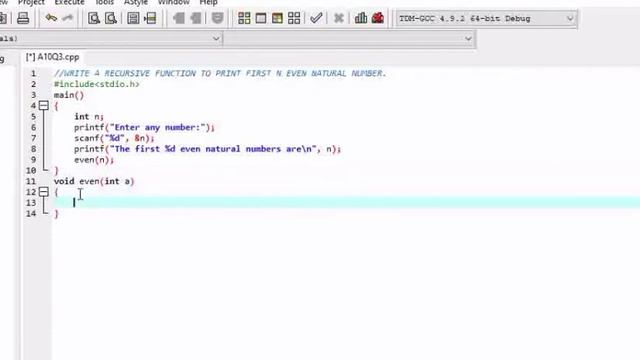Open the TDM-GCC 4.9.2 64-bit Debug compiler dropdown

point(487,18)
